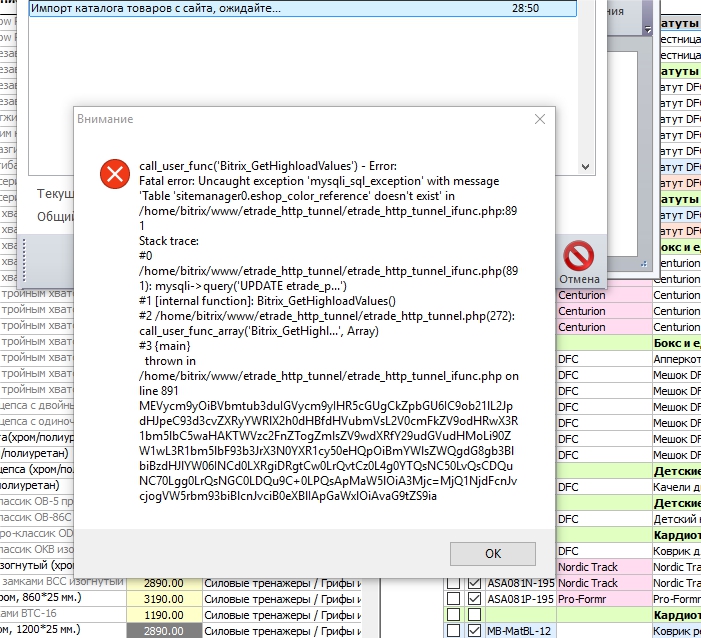The width and height of the screenshot is (701, 638).
Task: Click the 'Качели д' product name cell
Action: (677, 487)
